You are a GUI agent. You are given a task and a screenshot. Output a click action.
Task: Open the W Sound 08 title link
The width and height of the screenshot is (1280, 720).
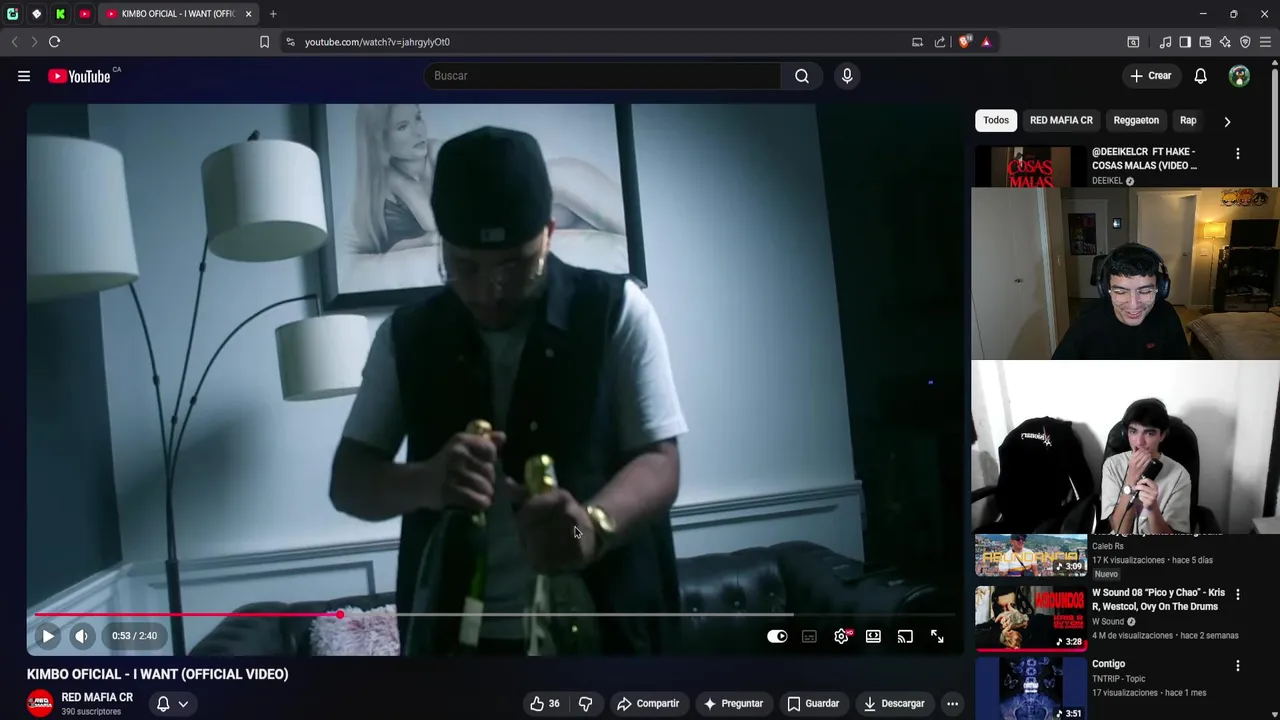[x=1158, y=600]
